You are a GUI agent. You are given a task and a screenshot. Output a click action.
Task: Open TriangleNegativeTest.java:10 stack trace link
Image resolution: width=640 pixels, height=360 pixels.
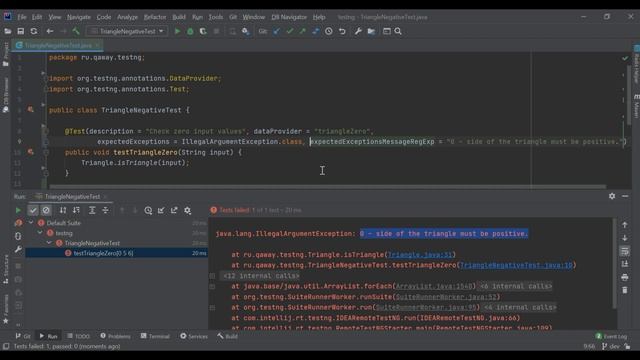click(516, 265)
